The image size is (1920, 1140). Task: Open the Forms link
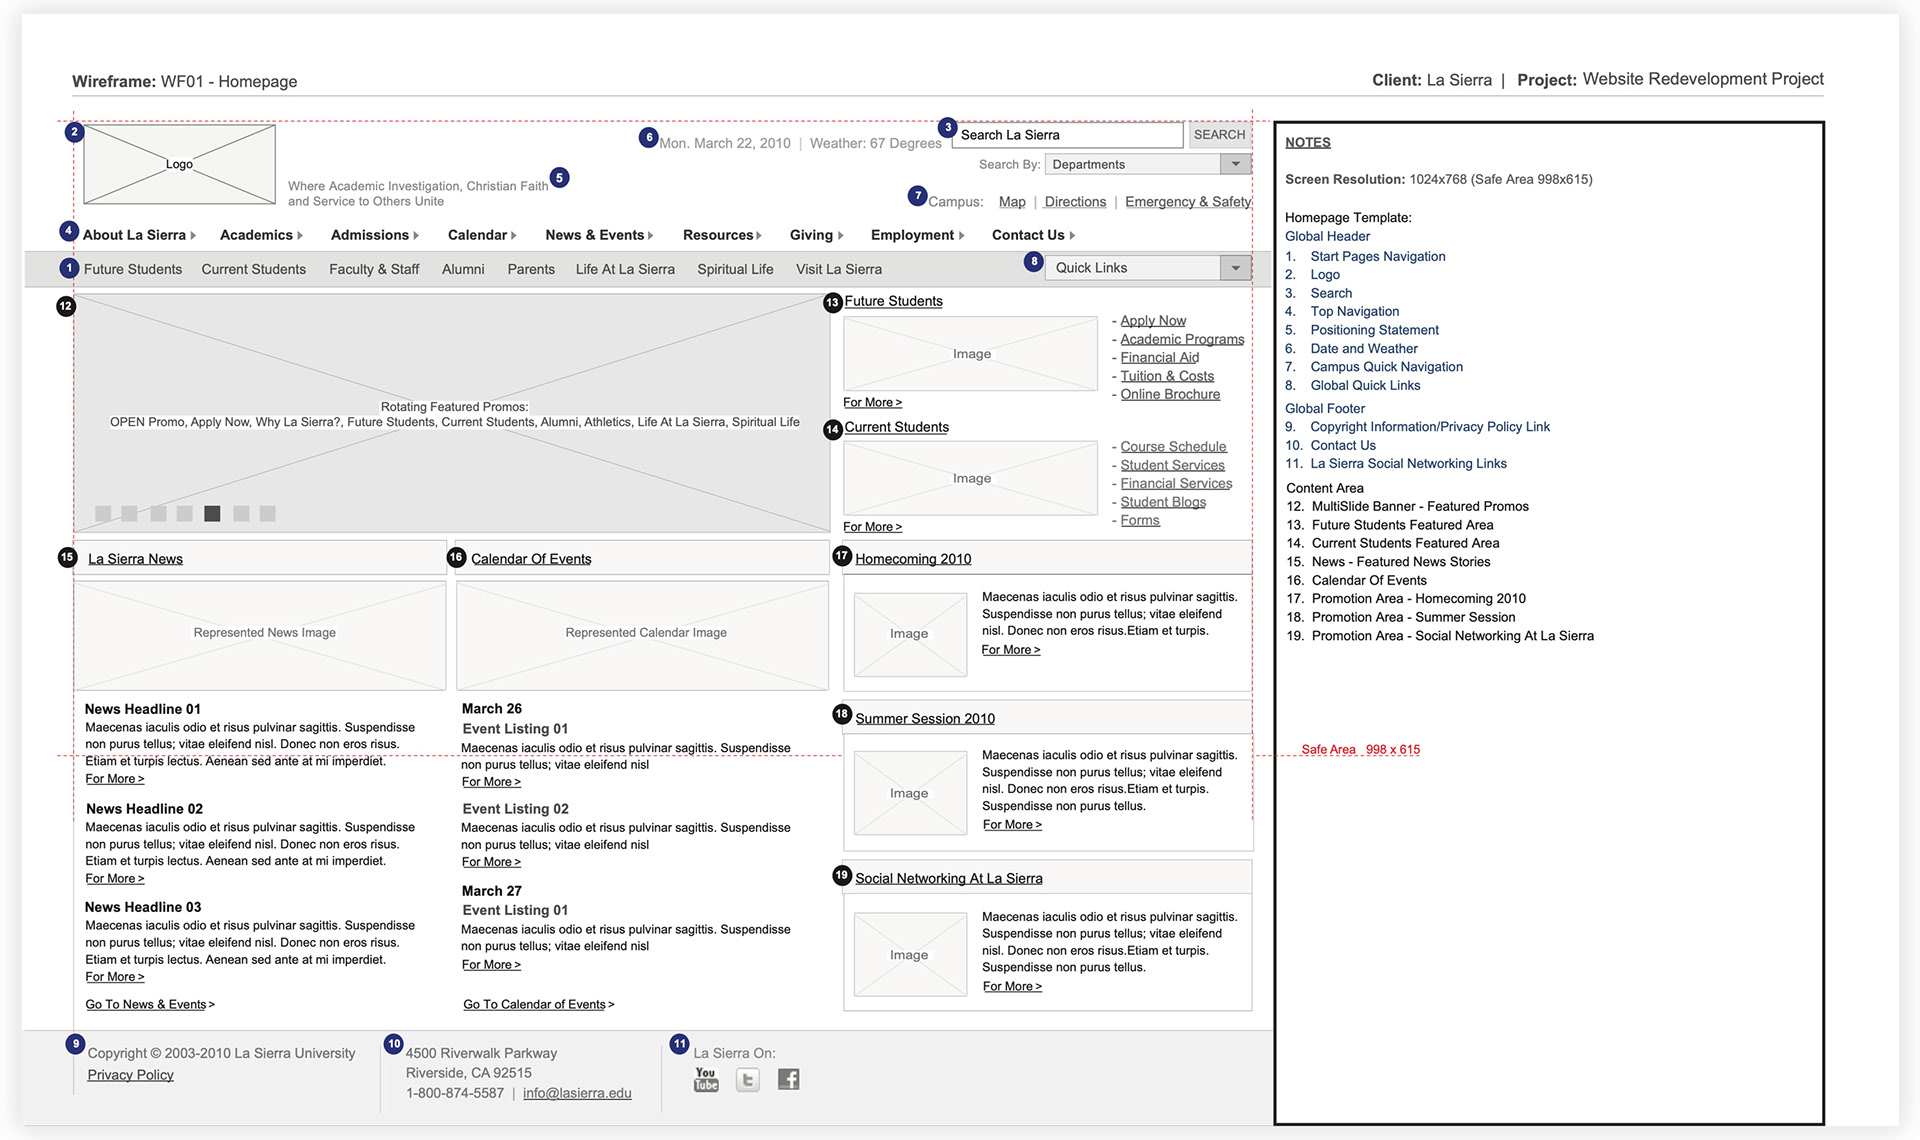pos(1140,520)
